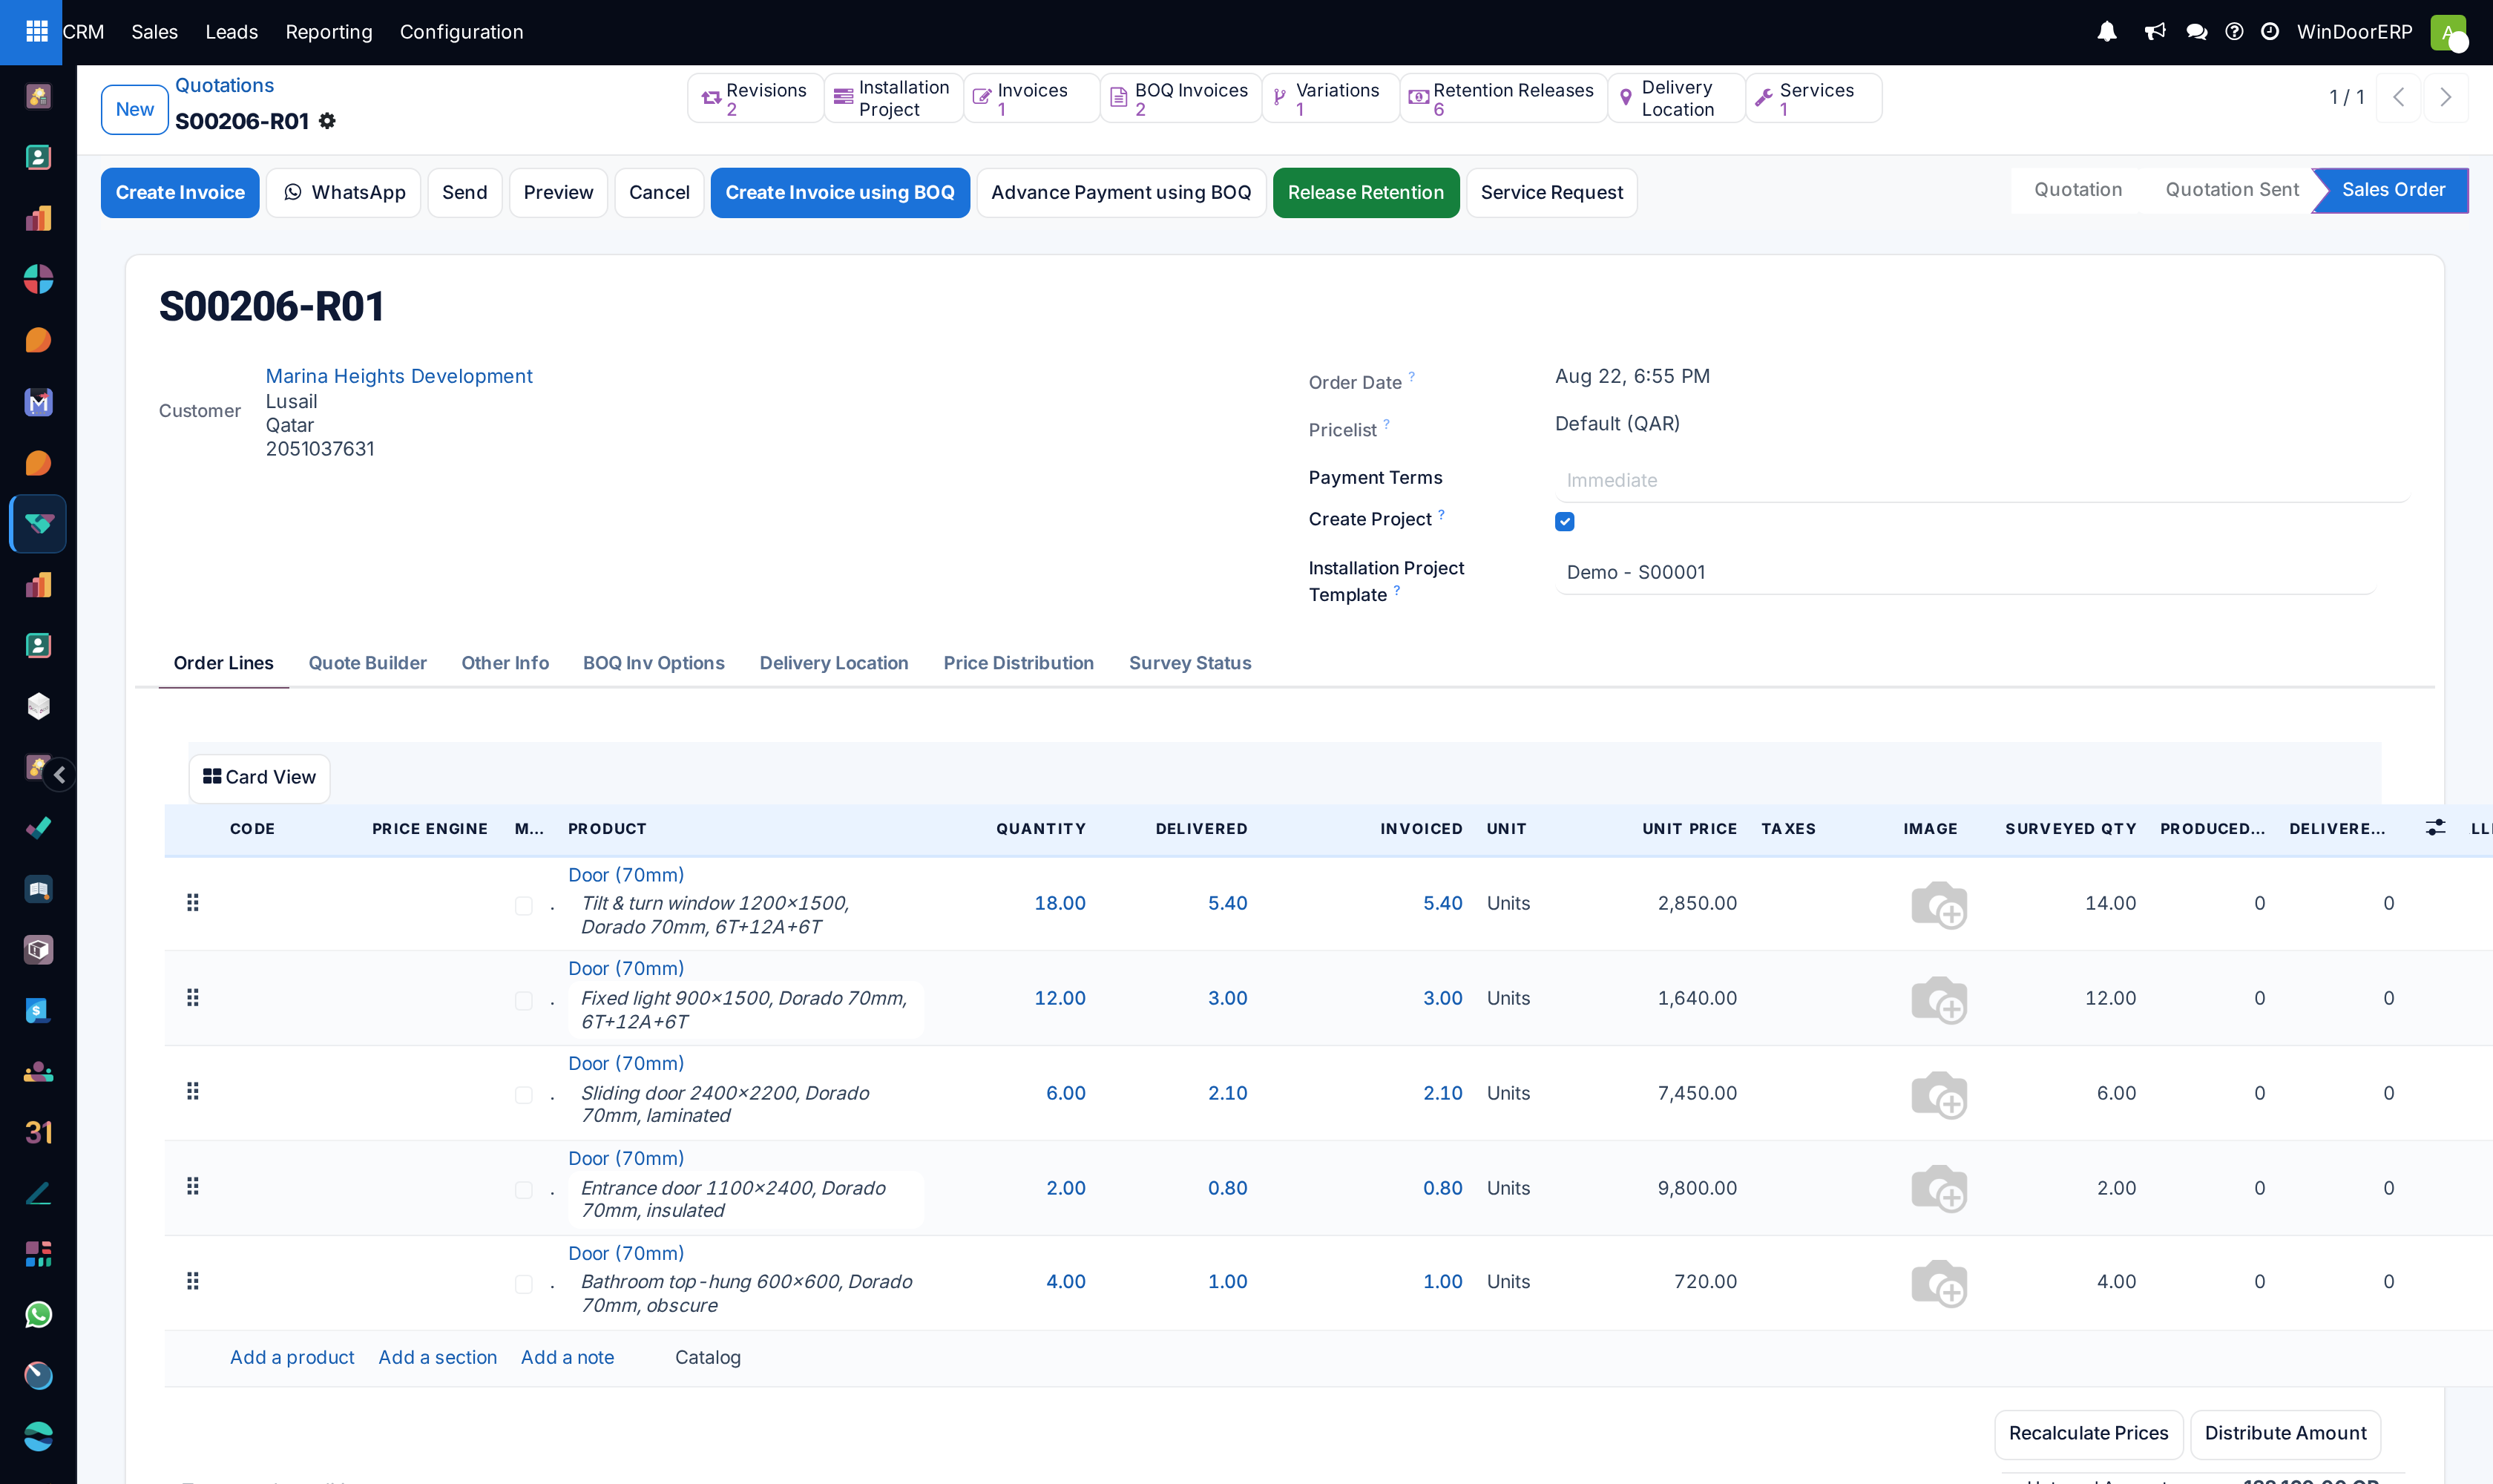
Task: Select the highlighted handshake CRM sidebar icon
Action: [38, 523]
